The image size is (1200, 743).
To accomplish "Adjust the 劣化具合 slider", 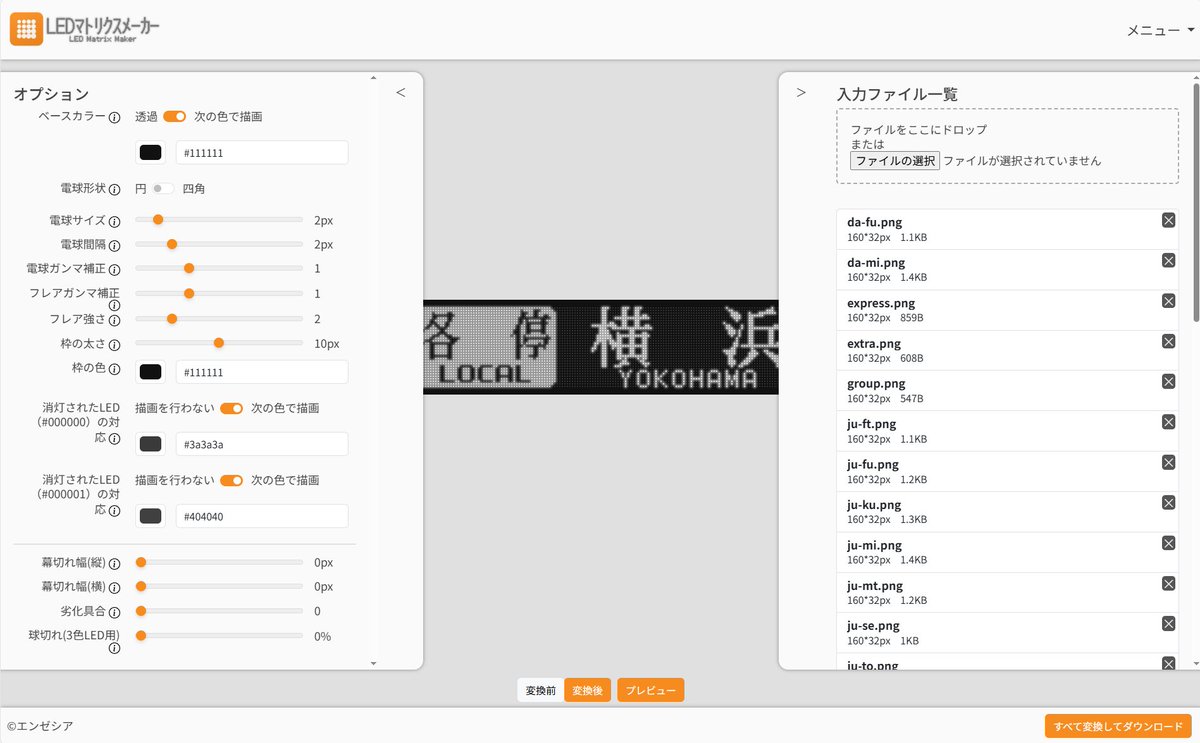I will 219,611.
